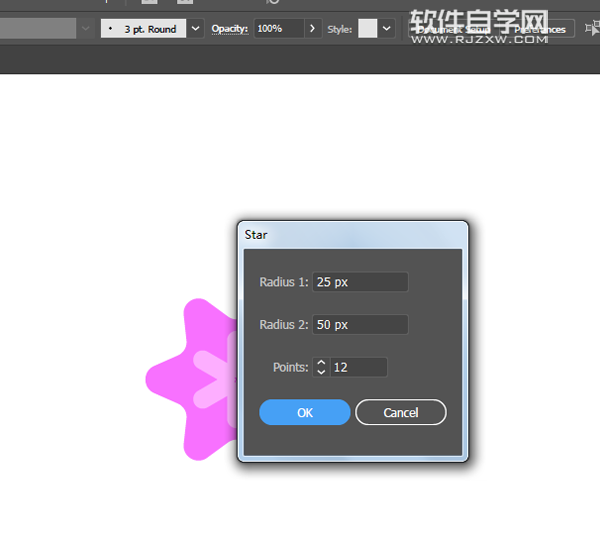This screenshot has height=544, width=600.
Task: Click the Preferences button
Action: click(540, 29)
